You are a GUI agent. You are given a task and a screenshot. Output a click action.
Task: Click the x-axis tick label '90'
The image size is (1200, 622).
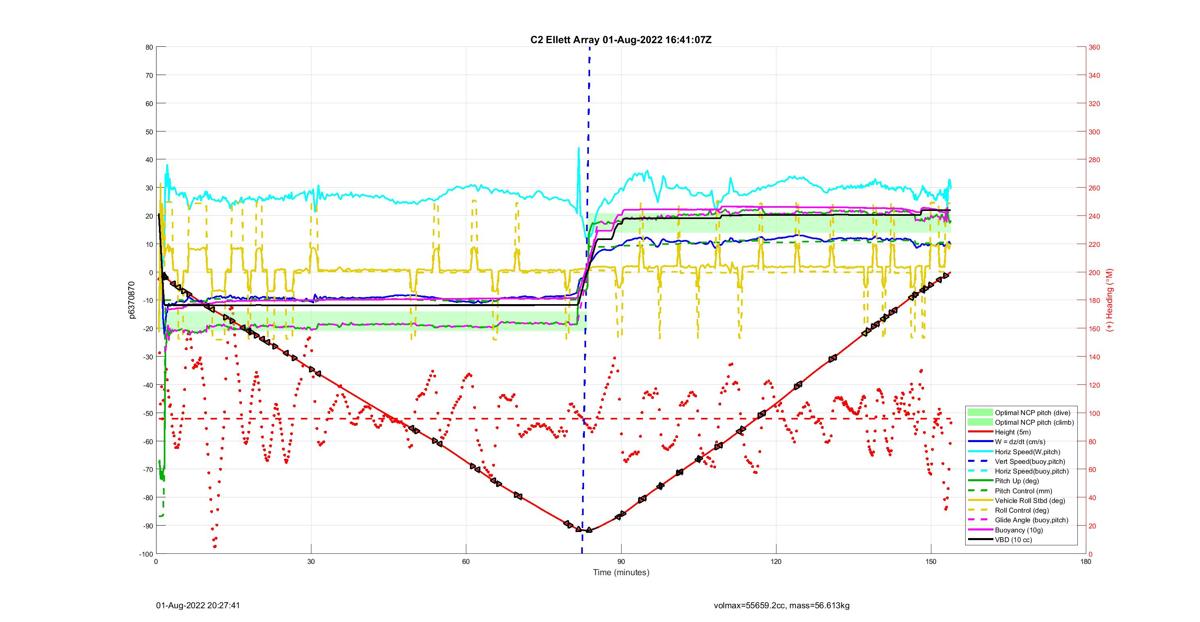pos(621,562)
